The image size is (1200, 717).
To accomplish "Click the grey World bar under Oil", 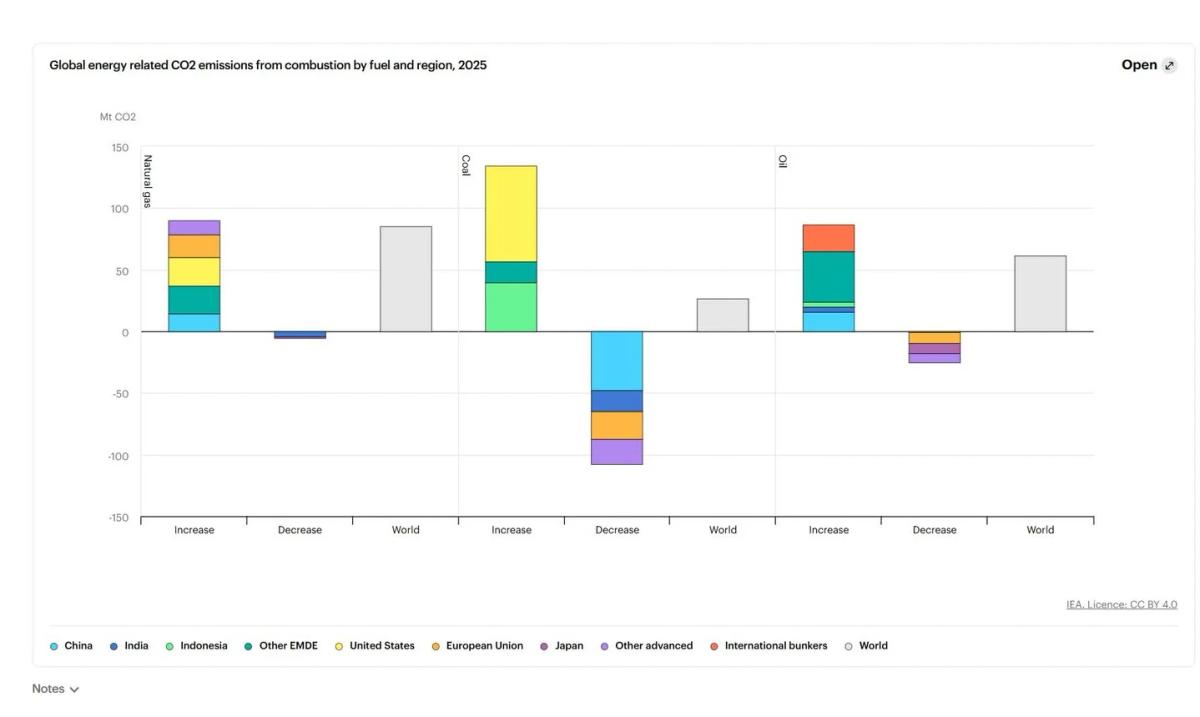I will [x=1040, y=290].
